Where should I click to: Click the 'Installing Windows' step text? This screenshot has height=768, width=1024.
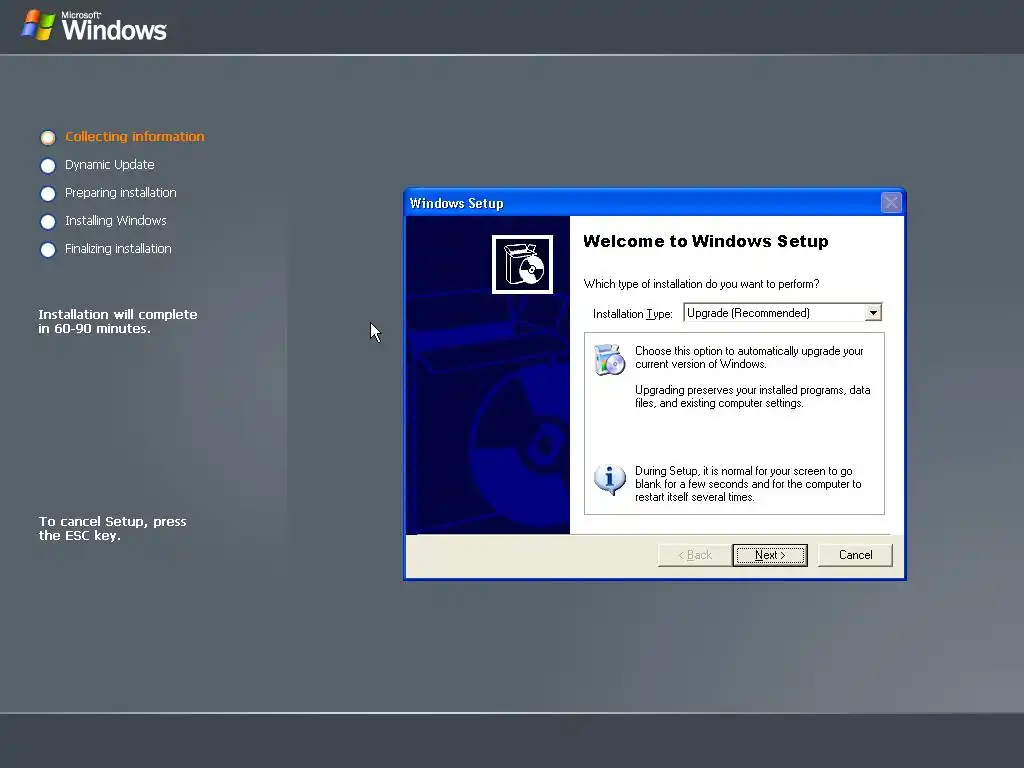click(116, 221)
